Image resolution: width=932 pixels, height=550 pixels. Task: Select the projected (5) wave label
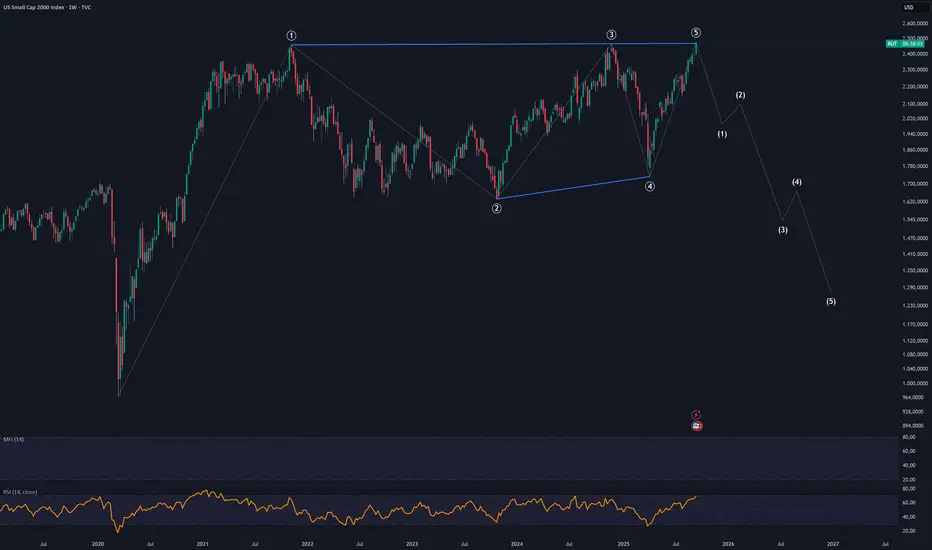pyautogui.click(x=831, y=301)
